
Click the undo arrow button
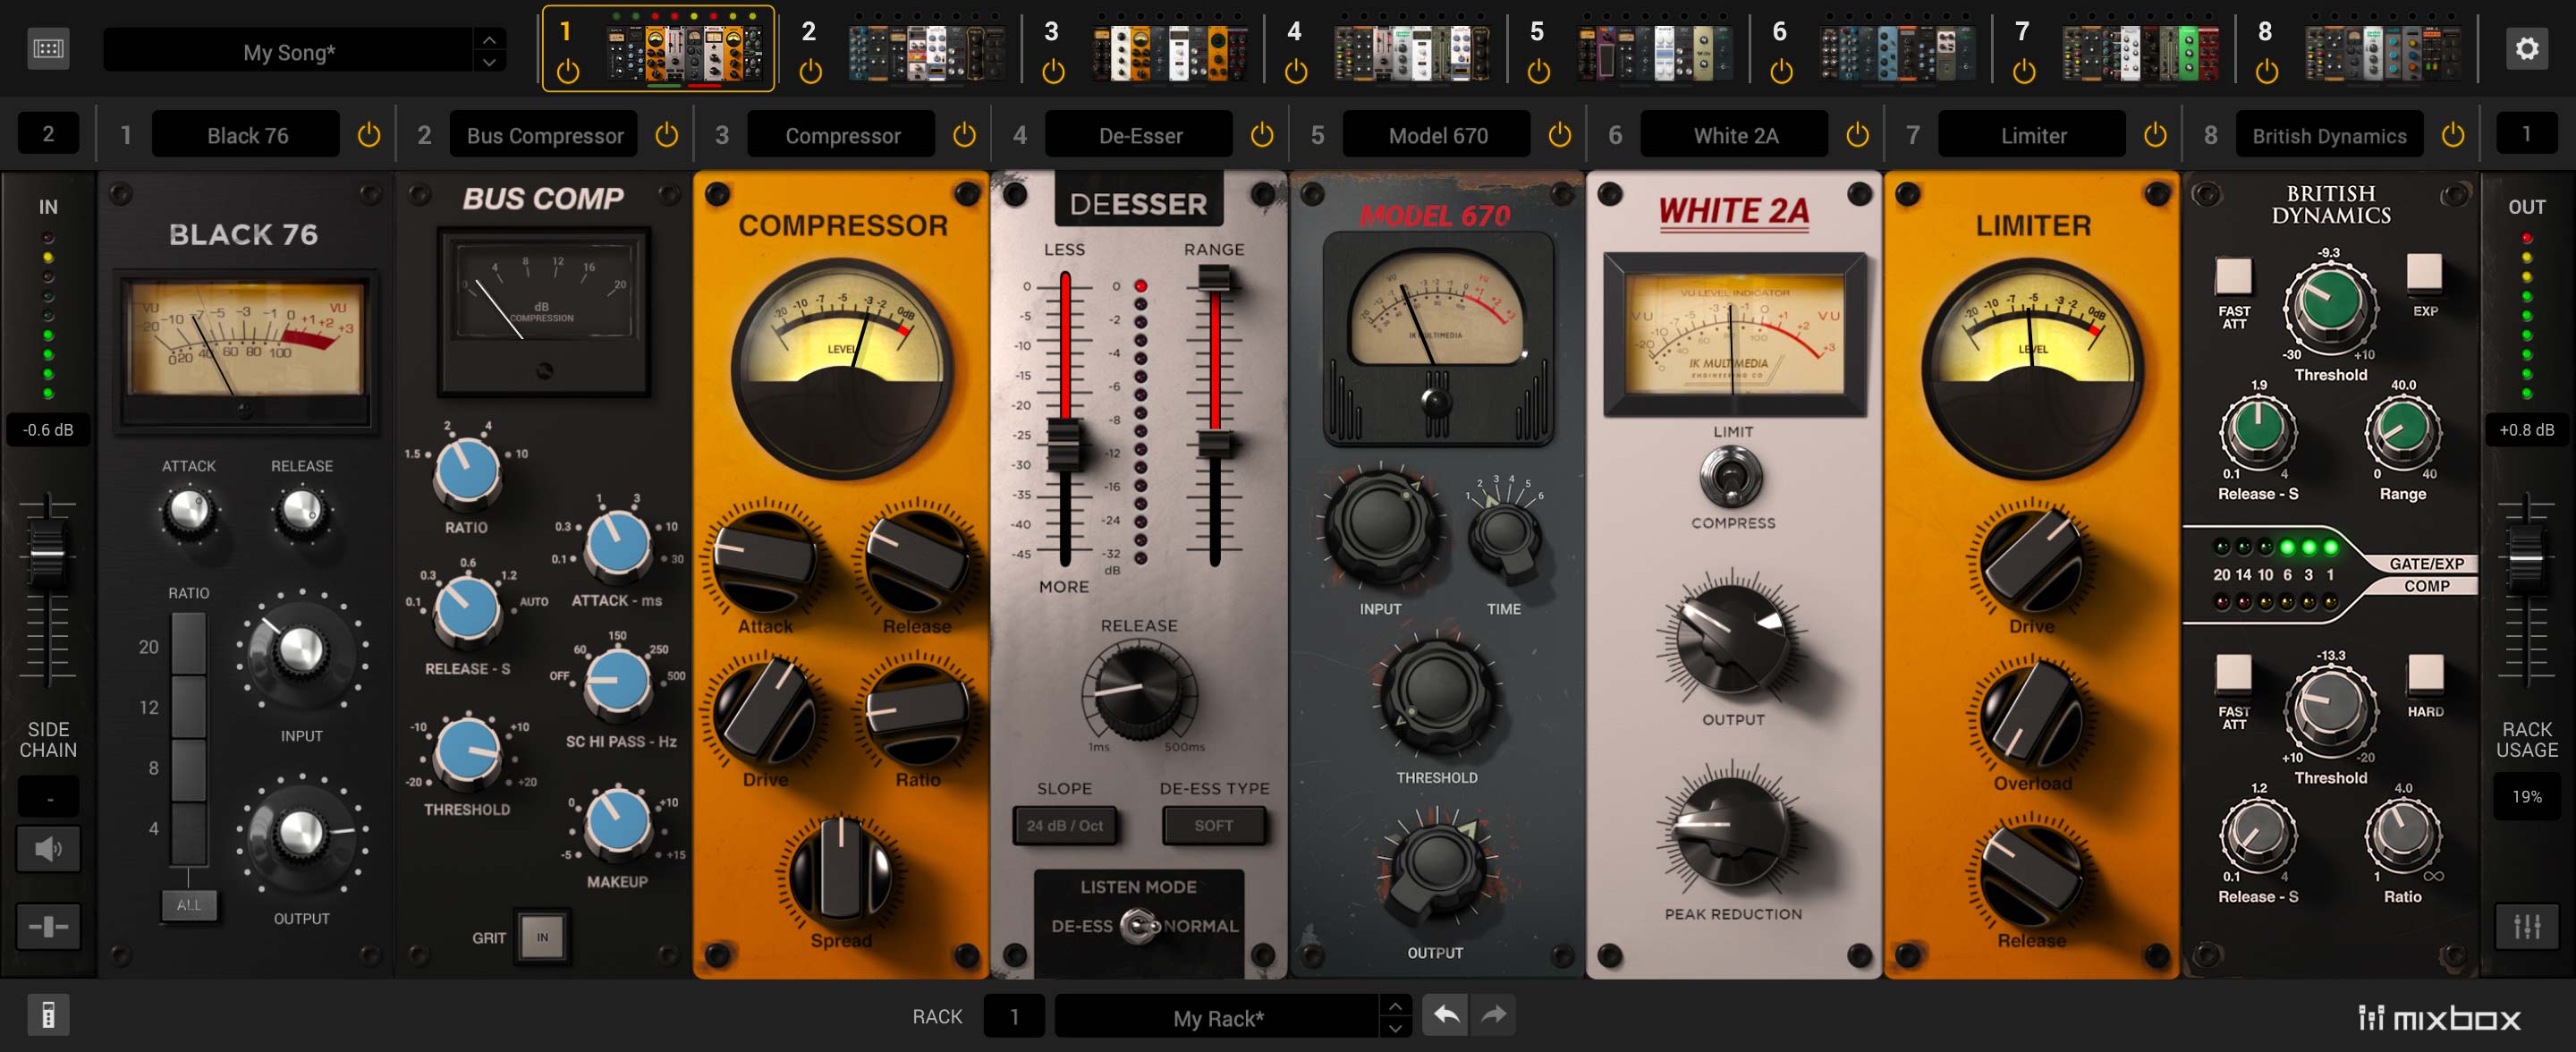pyautogui.click(x=1445, y=1015)
